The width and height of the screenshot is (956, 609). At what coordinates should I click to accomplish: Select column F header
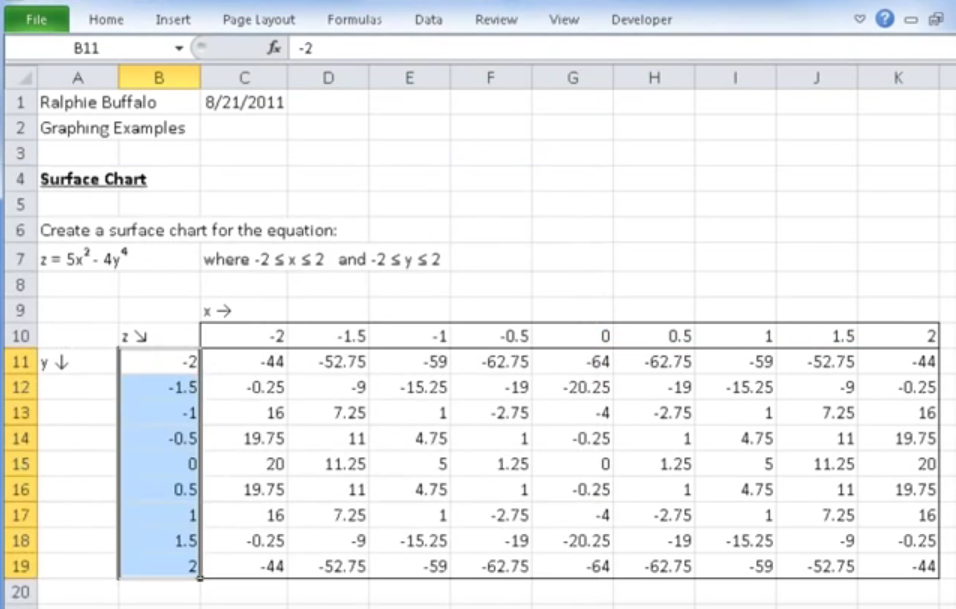(491, 77)
